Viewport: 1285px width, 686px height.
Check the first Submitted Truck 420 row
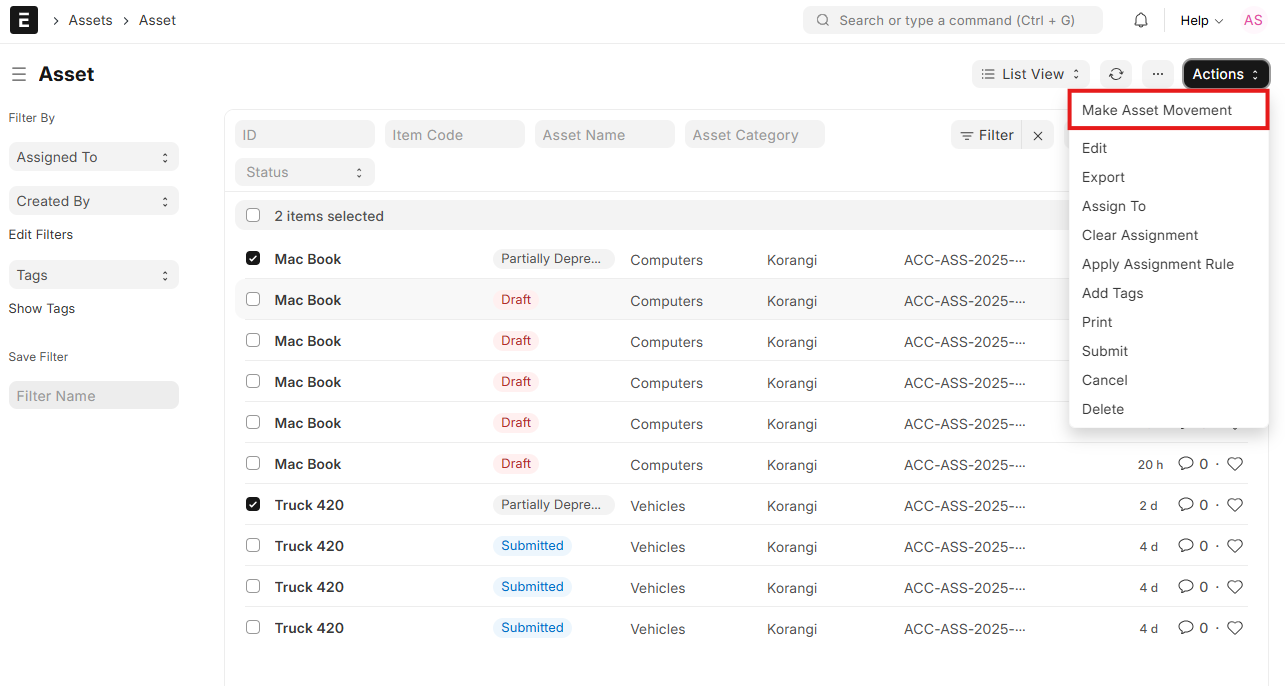click(x=253, y=545)
